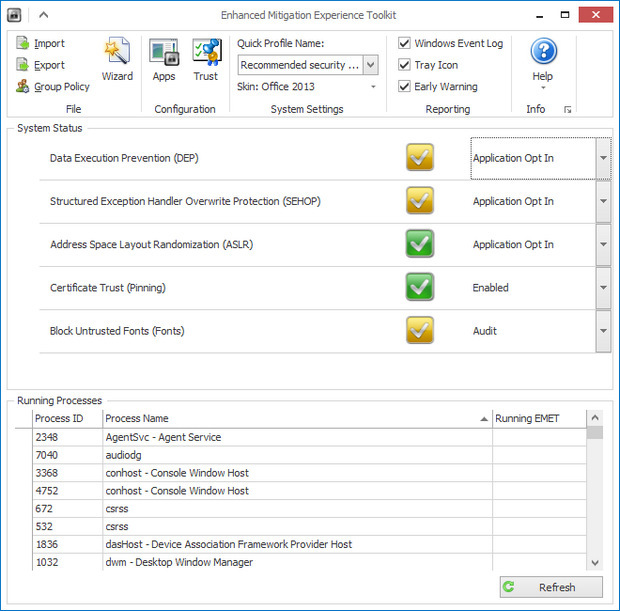This screenshot has height=611, width=620.
Task: Click the quick access toolbar up-arrow
Action: click(x=43, y=15)
